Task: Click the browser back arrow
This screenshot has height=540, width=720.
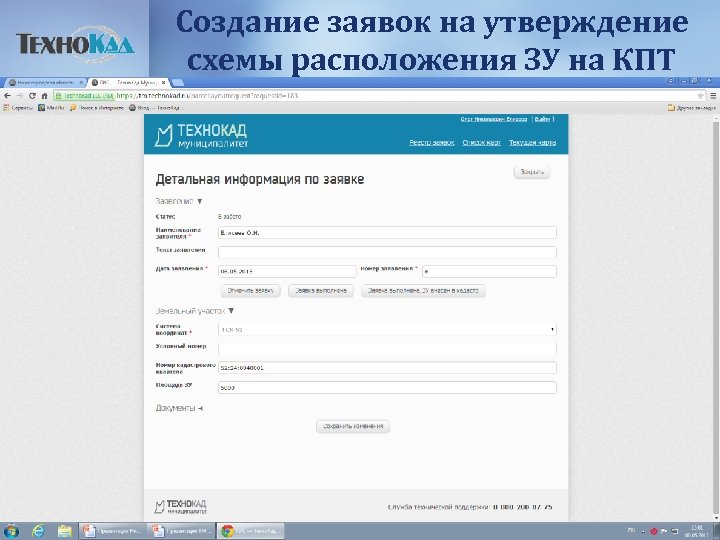Action: pyautogui.click(x=7, y=96)
